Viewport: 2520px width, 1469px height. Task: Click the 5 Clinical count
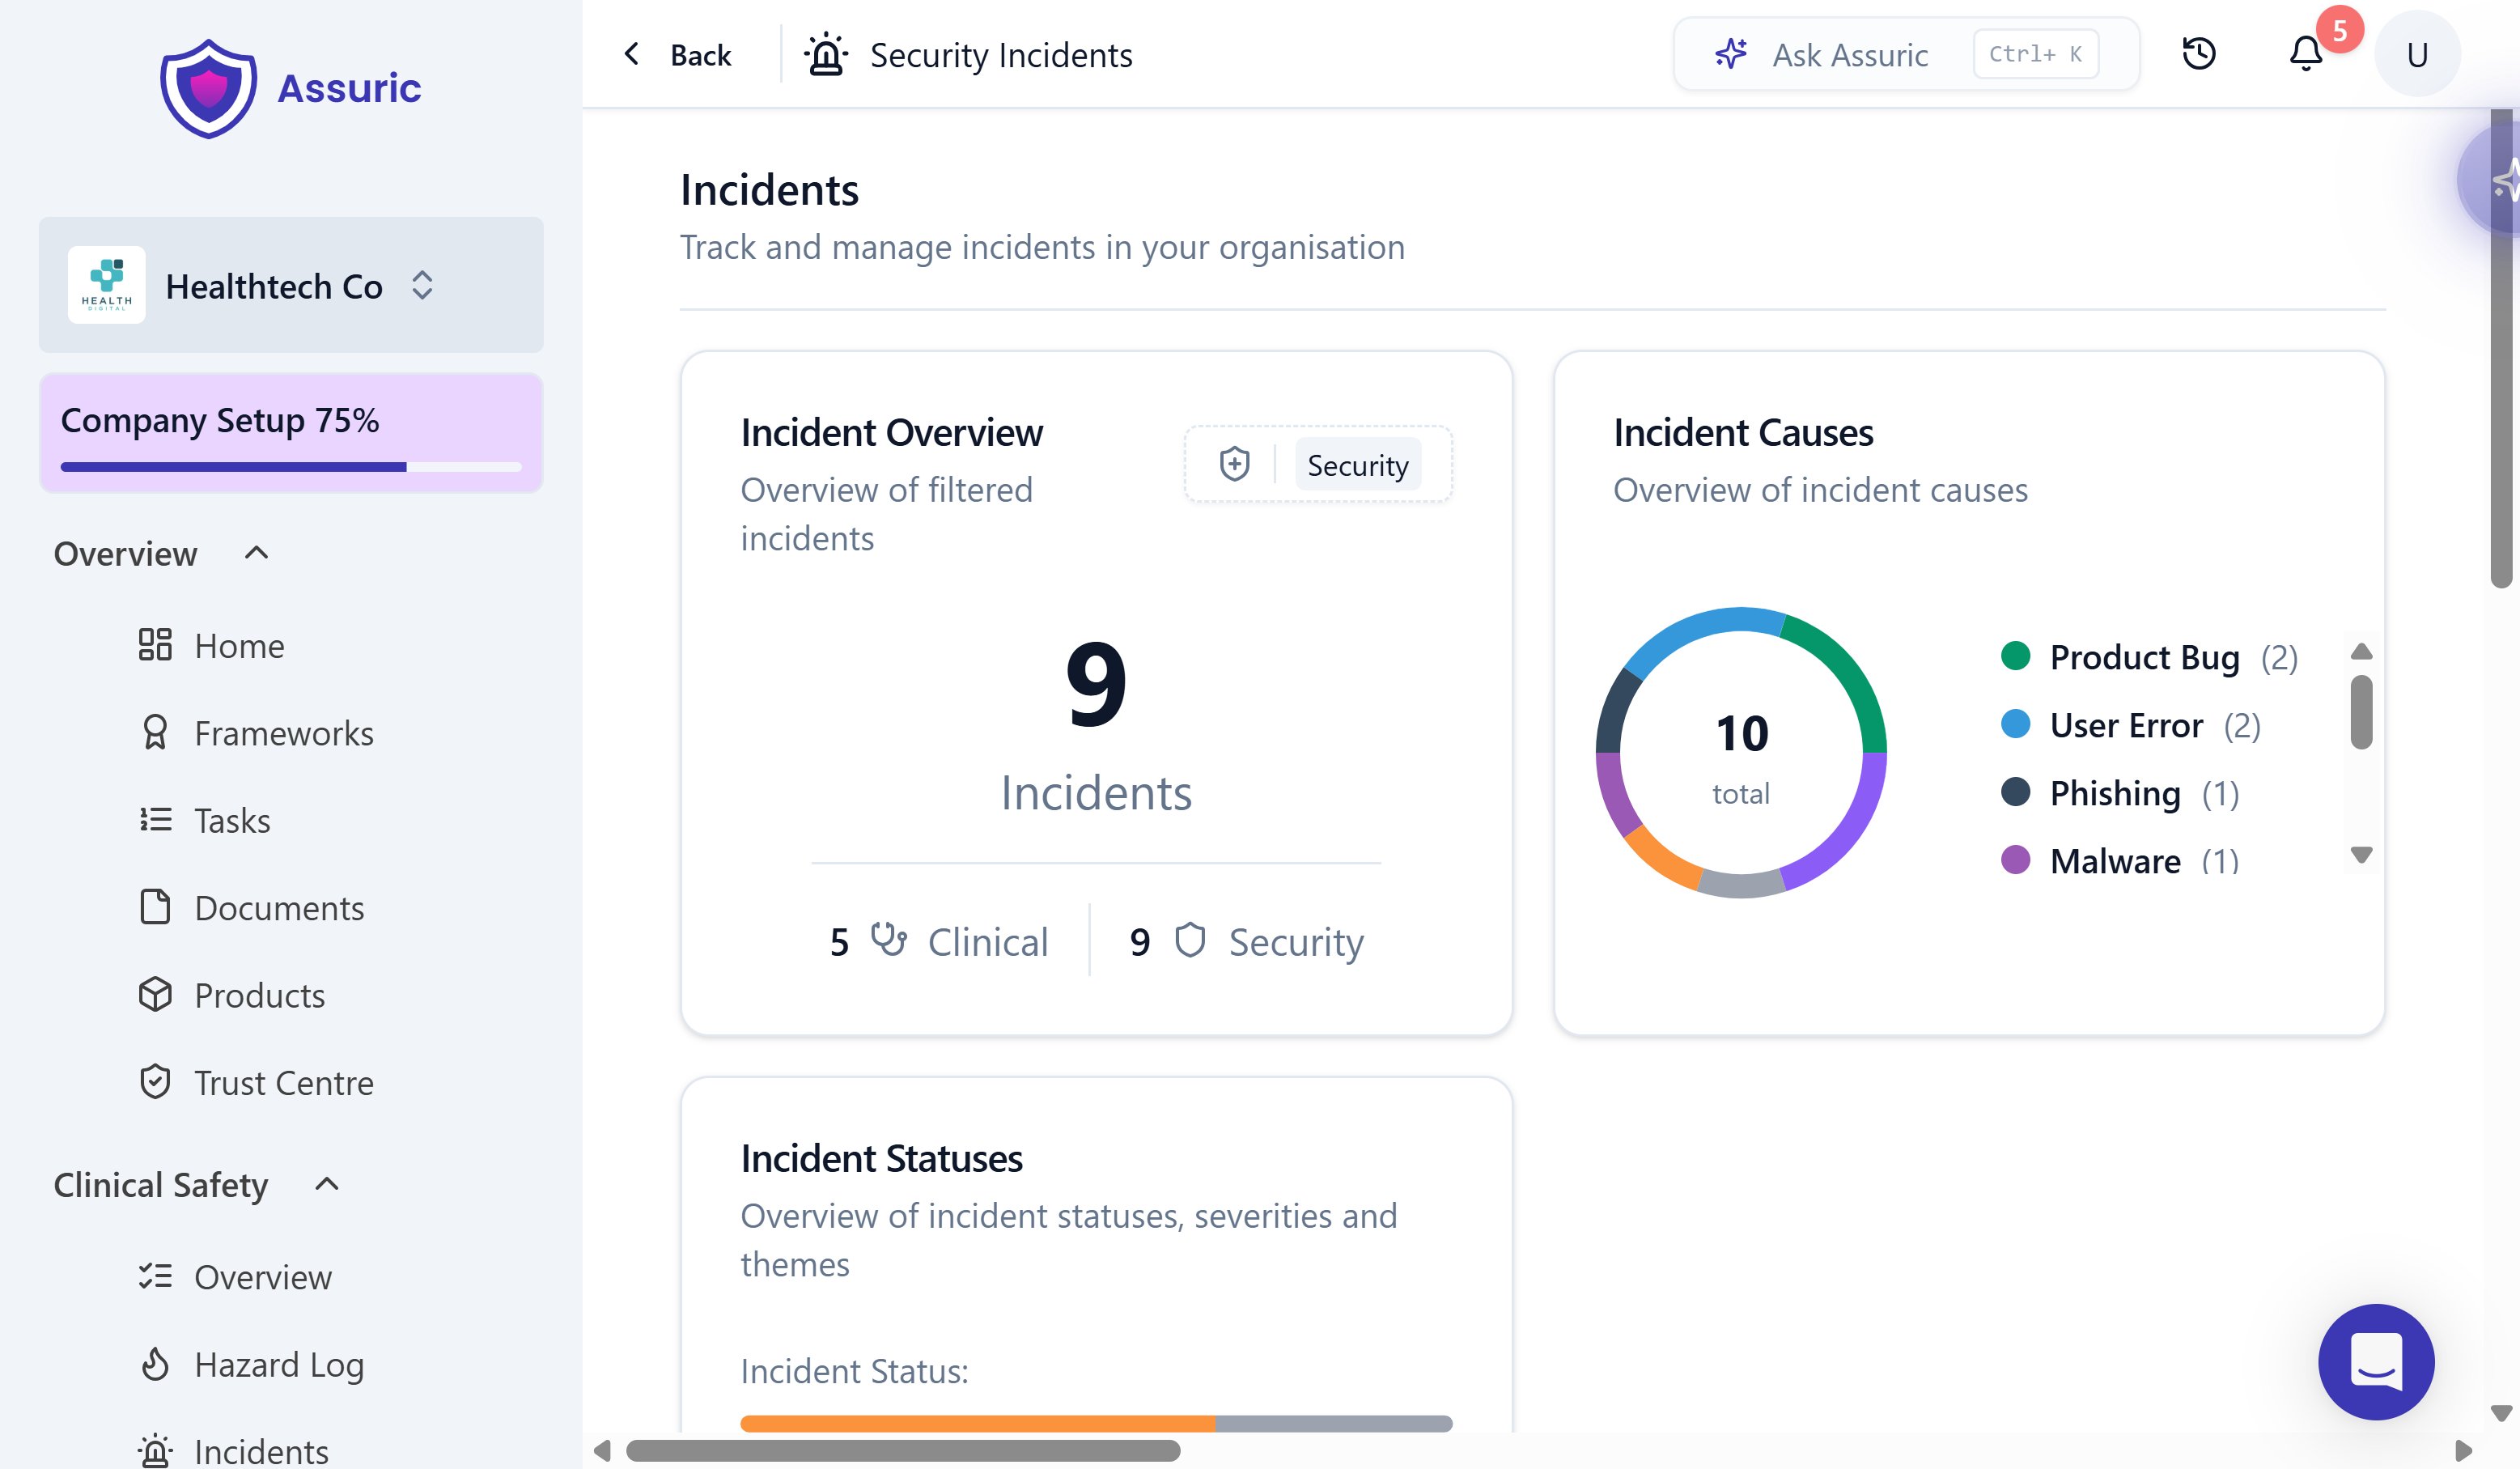pos(939,941)
